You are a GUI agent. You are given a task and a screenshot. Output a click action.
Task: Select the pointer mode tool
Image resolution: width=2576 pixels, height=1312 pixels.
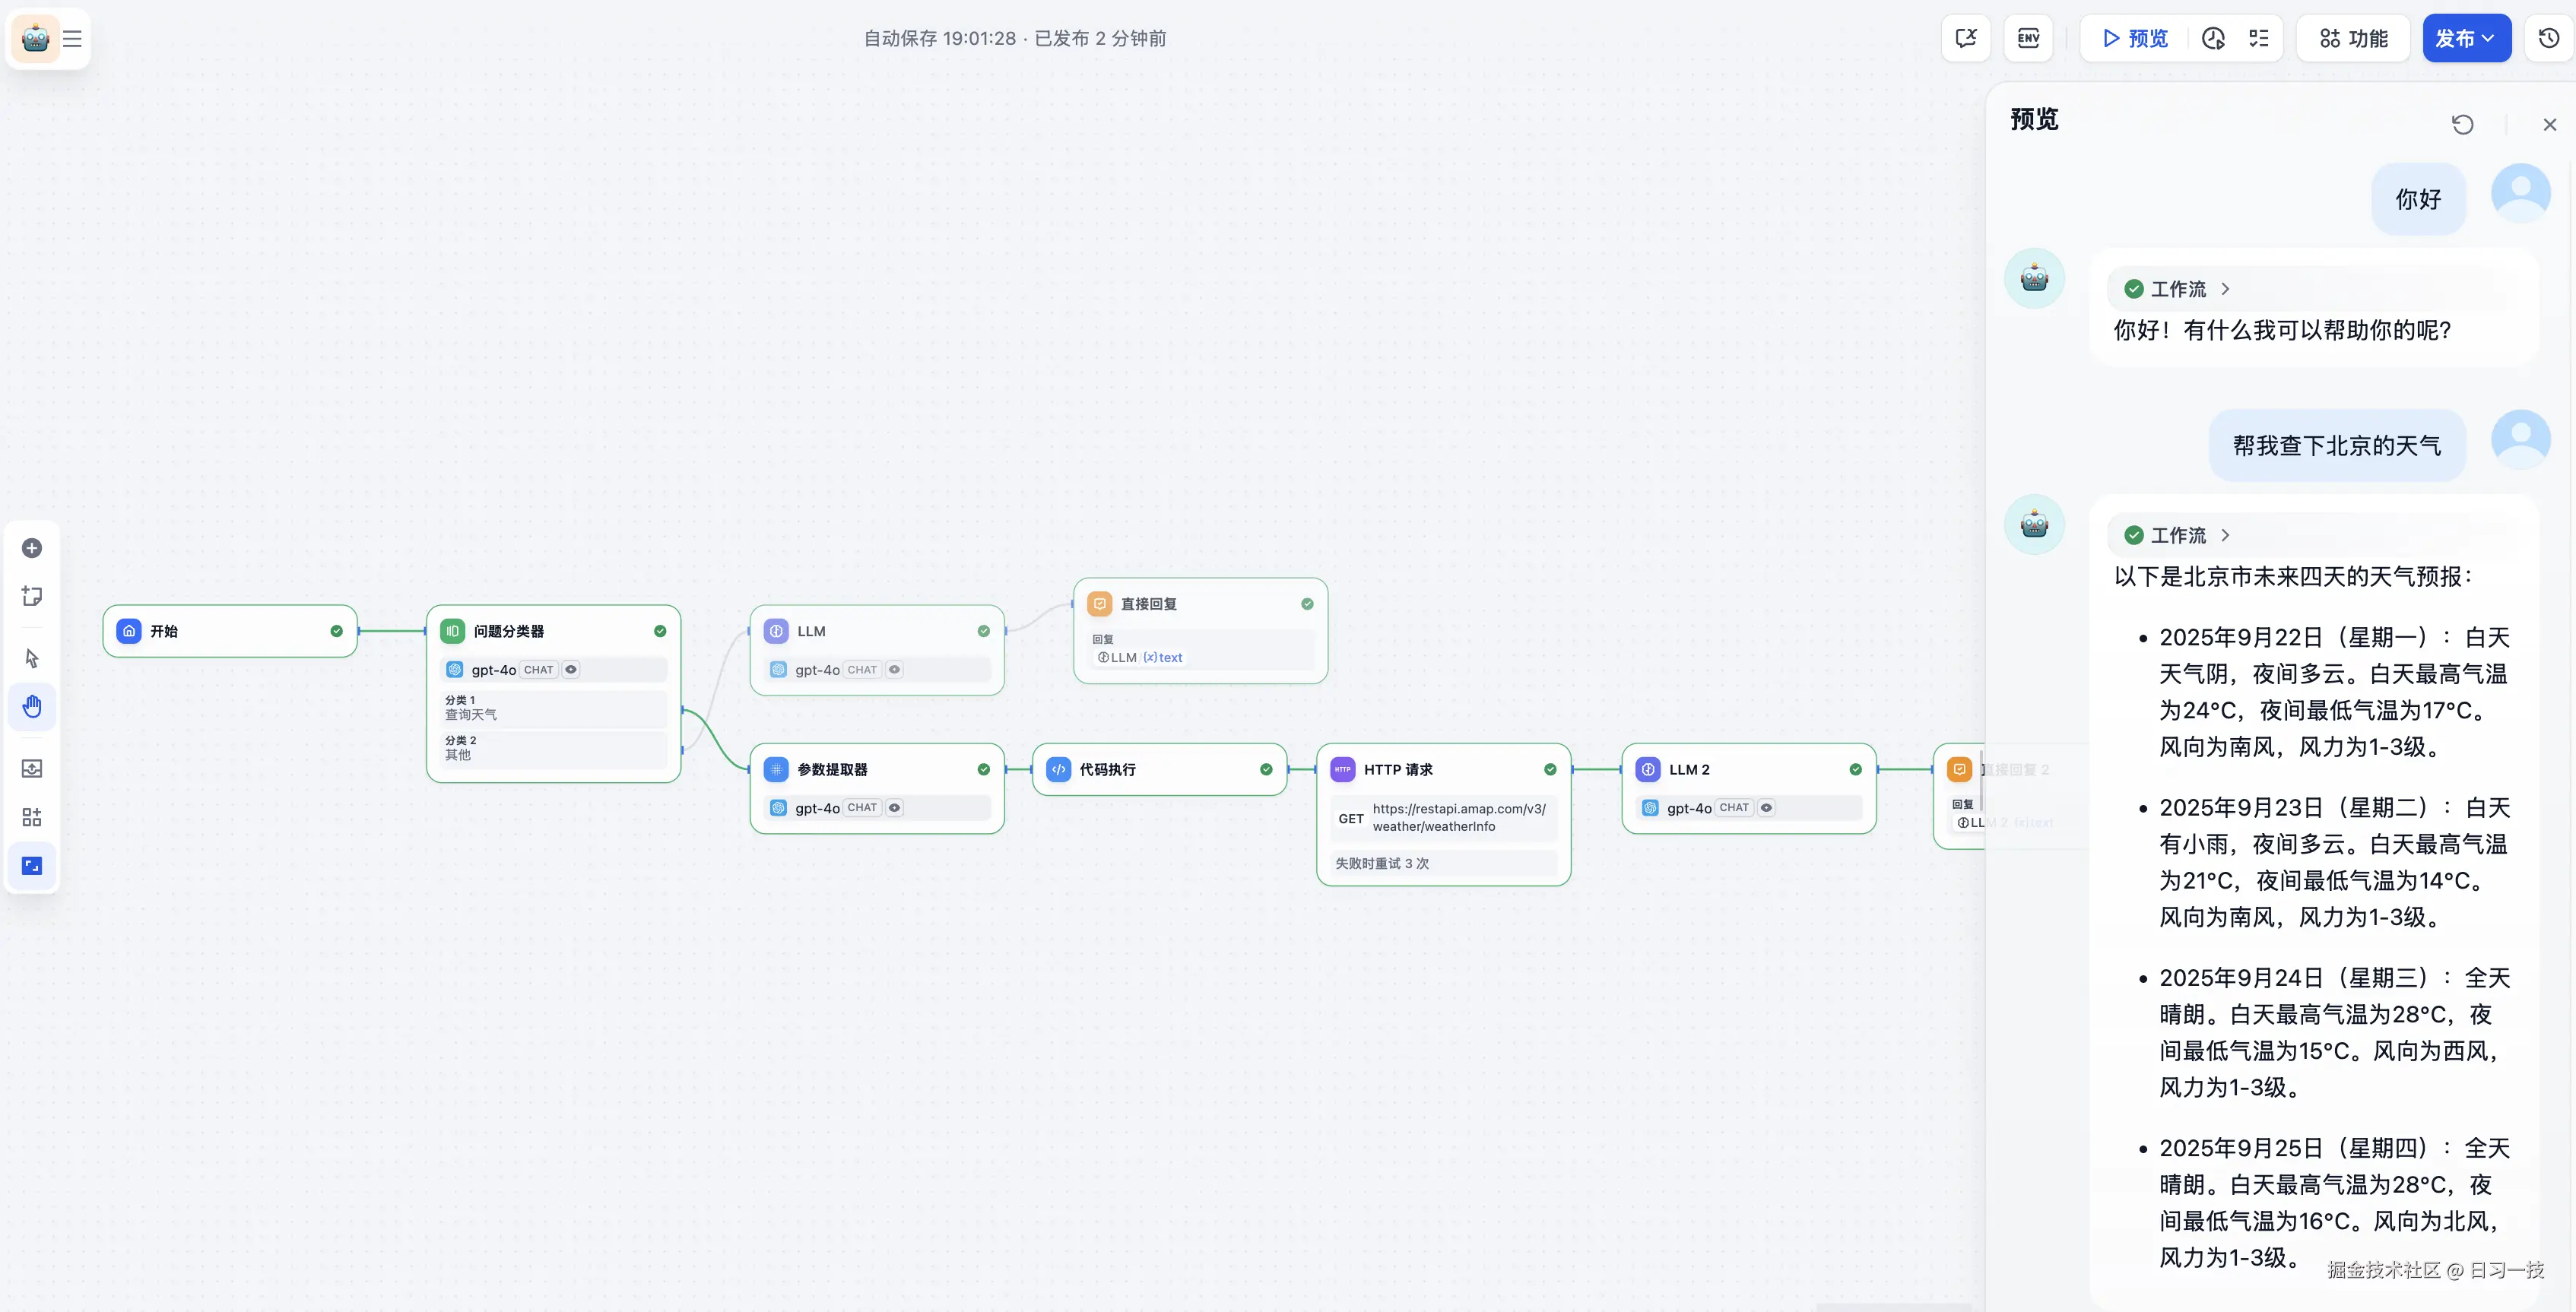(31, 657)
